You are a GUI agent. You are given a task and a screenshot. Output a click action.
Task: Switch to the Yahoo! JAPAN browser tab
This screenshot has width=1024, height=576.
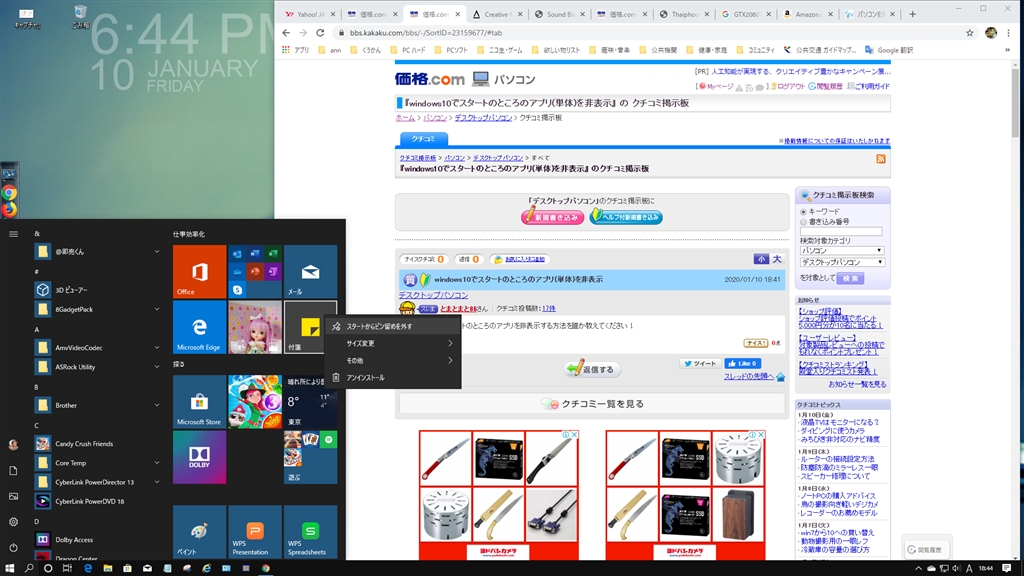(x=310, y=14)
